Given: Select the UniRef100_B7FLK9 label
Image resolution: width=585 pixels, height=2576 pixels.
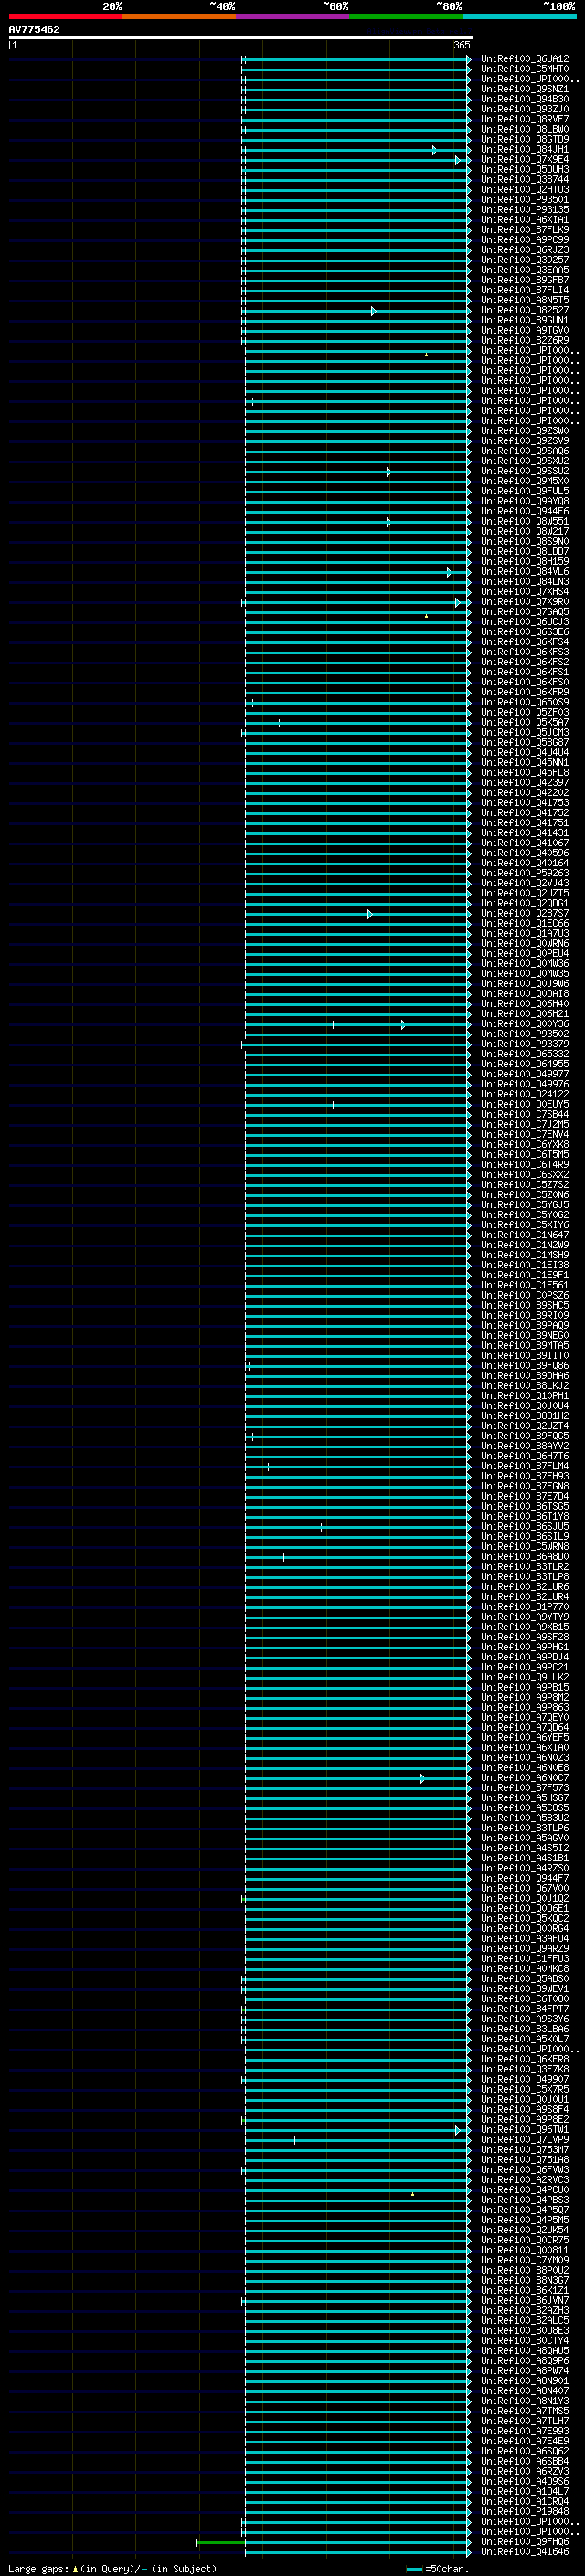Looking at the screenshot, I should click(525, 230).
